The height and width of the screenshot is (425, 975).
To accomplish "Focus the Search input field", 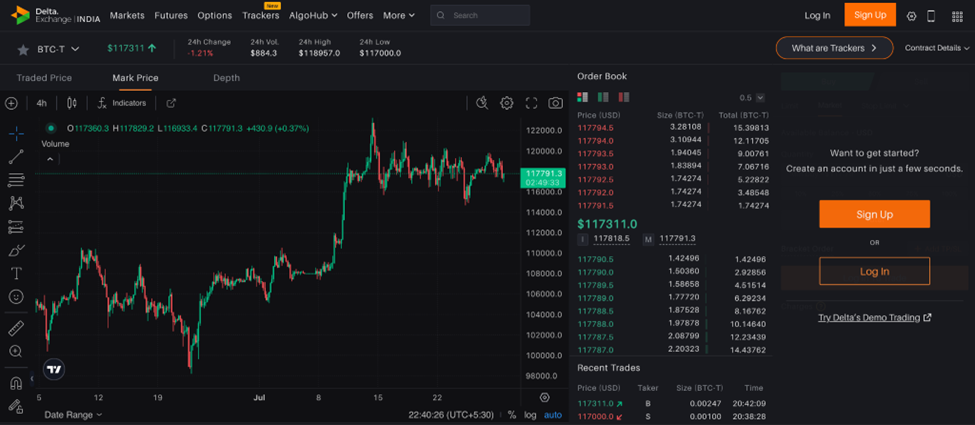I will (480, 16).
